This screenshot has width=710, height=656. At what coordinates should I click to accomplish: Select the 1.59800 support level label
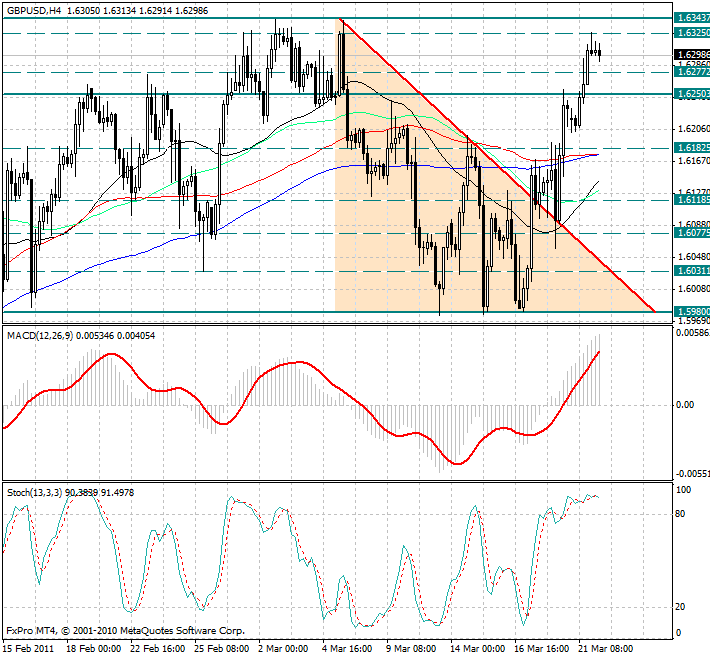click(x=692, y=311)
